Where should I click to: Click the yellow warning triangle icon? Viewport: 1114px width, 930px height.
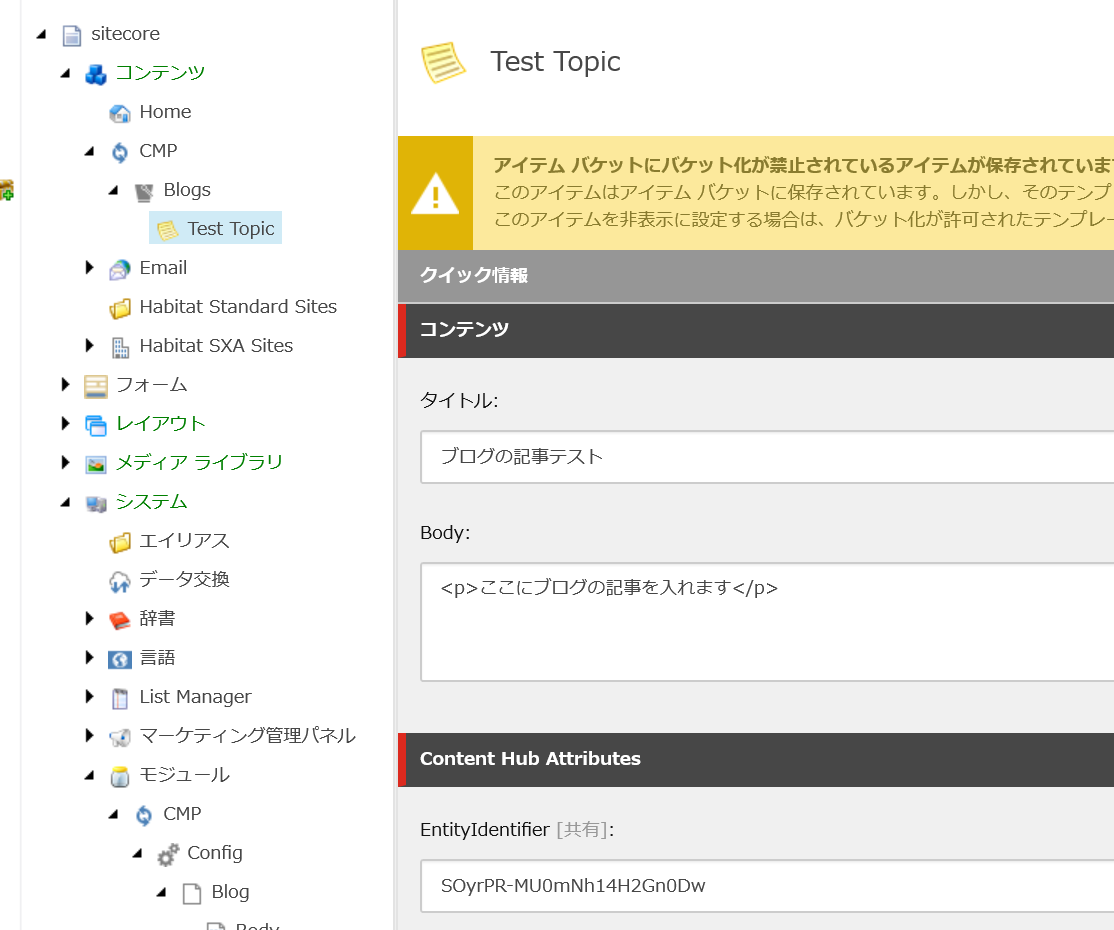(x=436, y=193)
